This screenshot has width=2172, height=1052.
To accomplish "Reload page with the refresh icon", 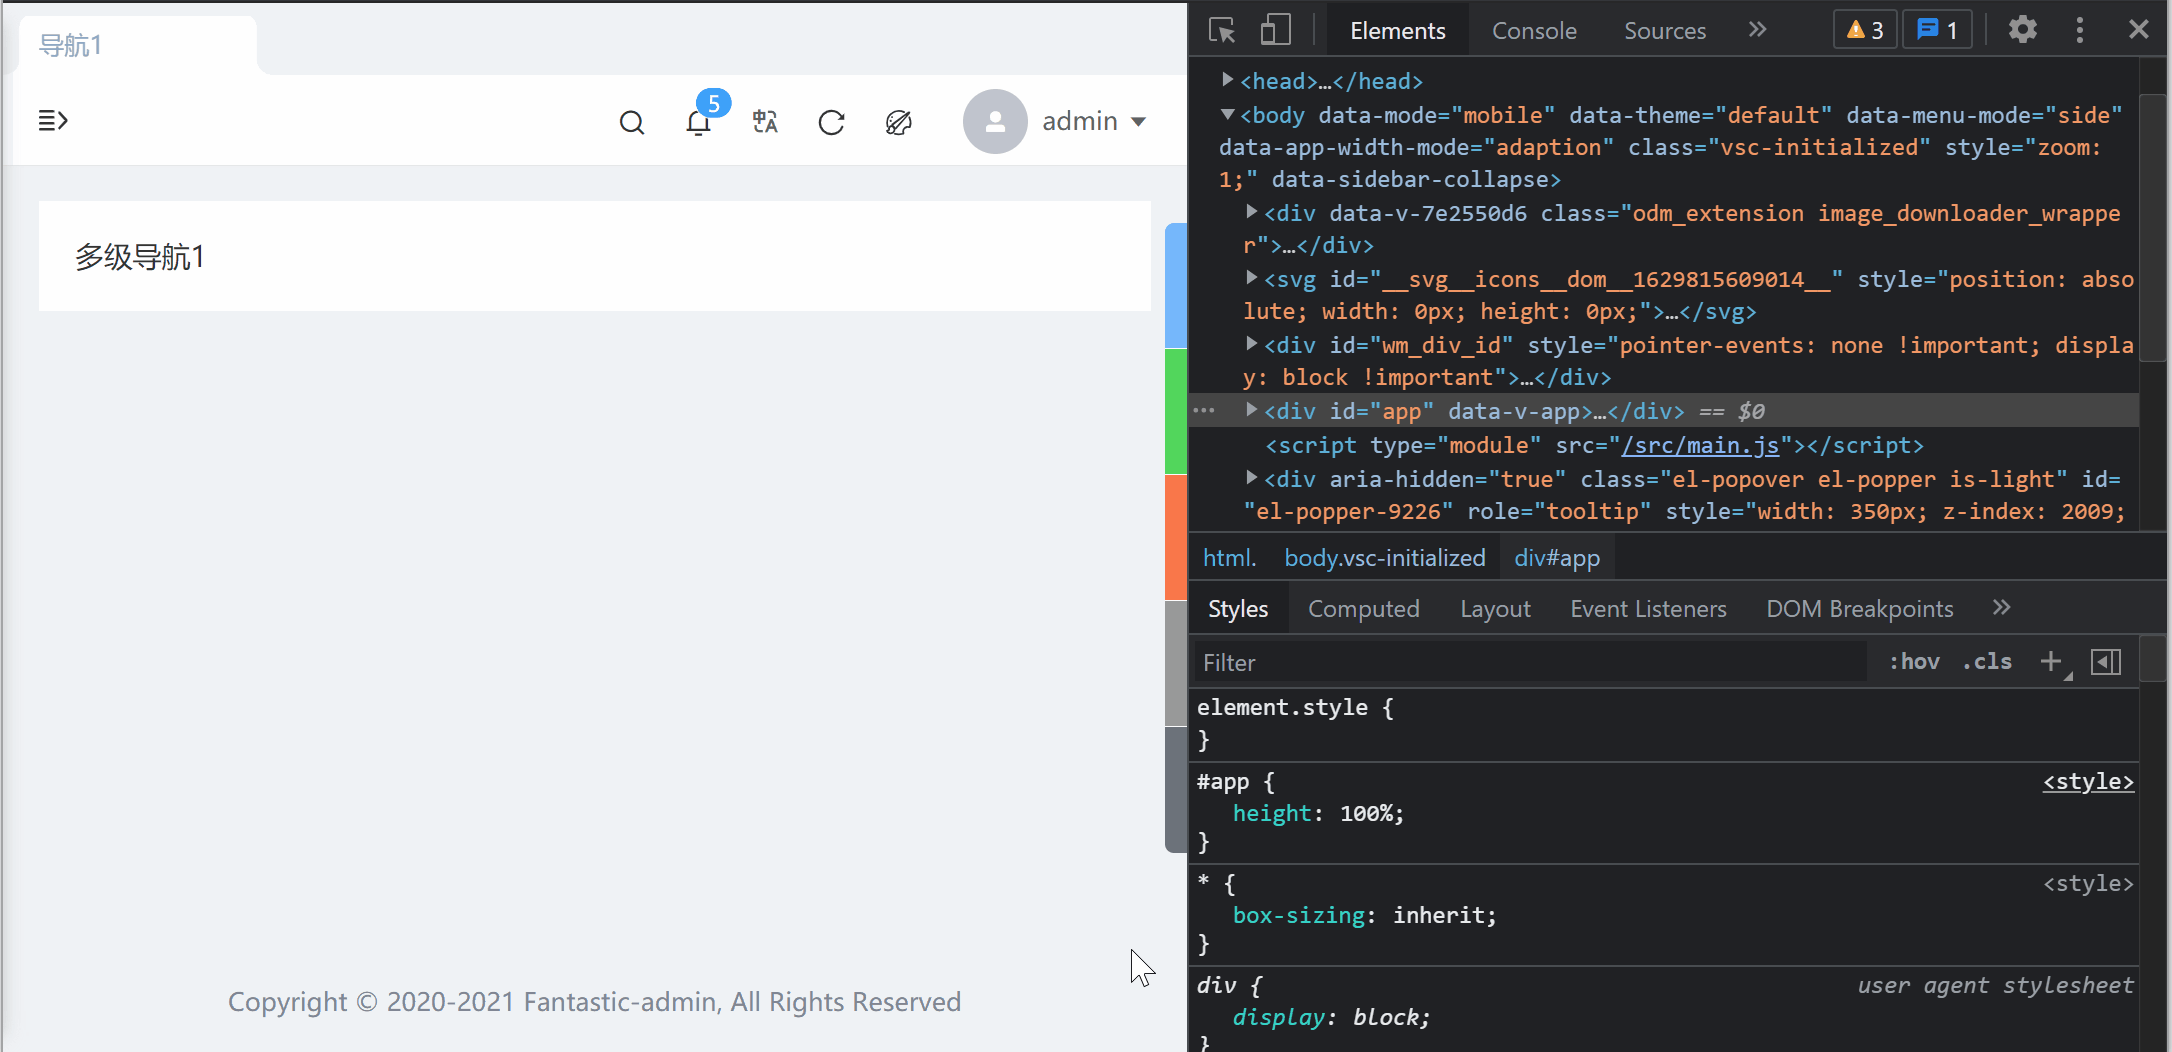I will pyautogui.click(x=832, y=122).
